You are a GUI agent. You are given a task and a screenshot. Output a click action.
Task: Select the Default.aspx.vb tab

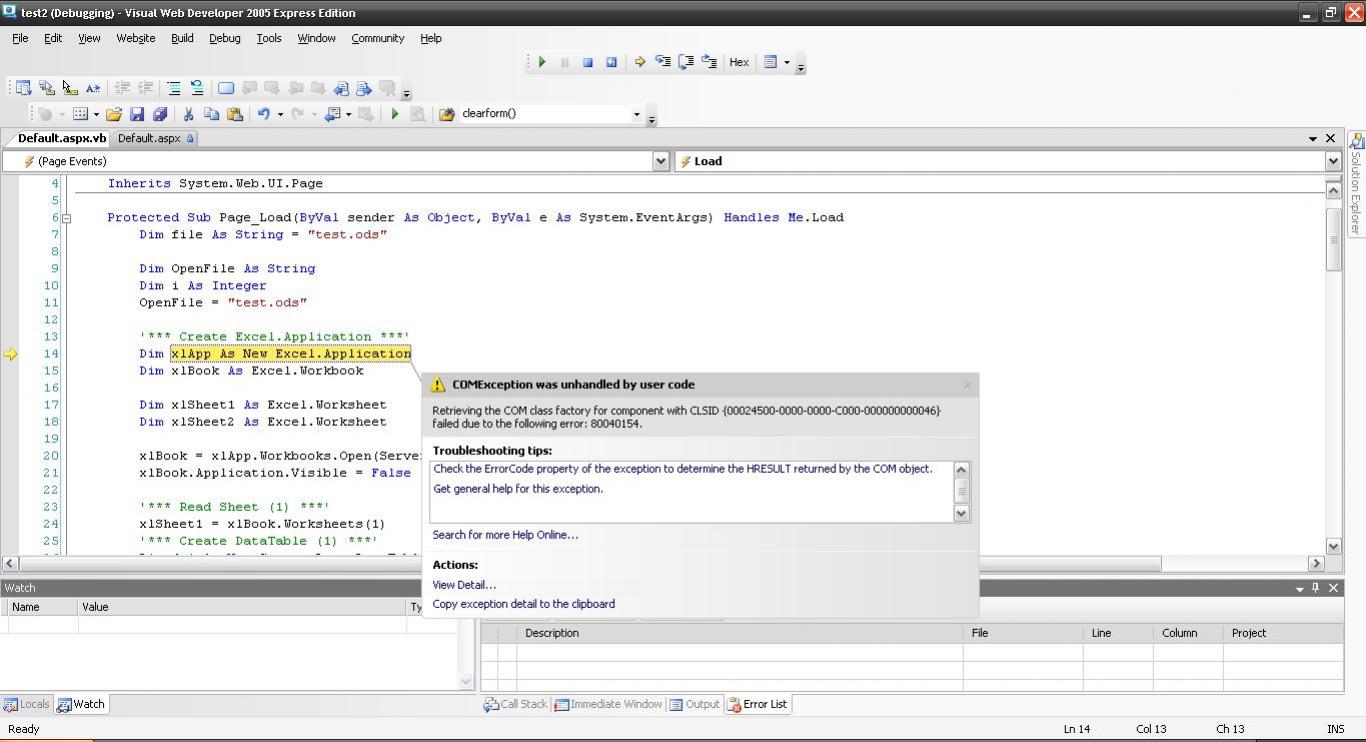pos(61,138)
